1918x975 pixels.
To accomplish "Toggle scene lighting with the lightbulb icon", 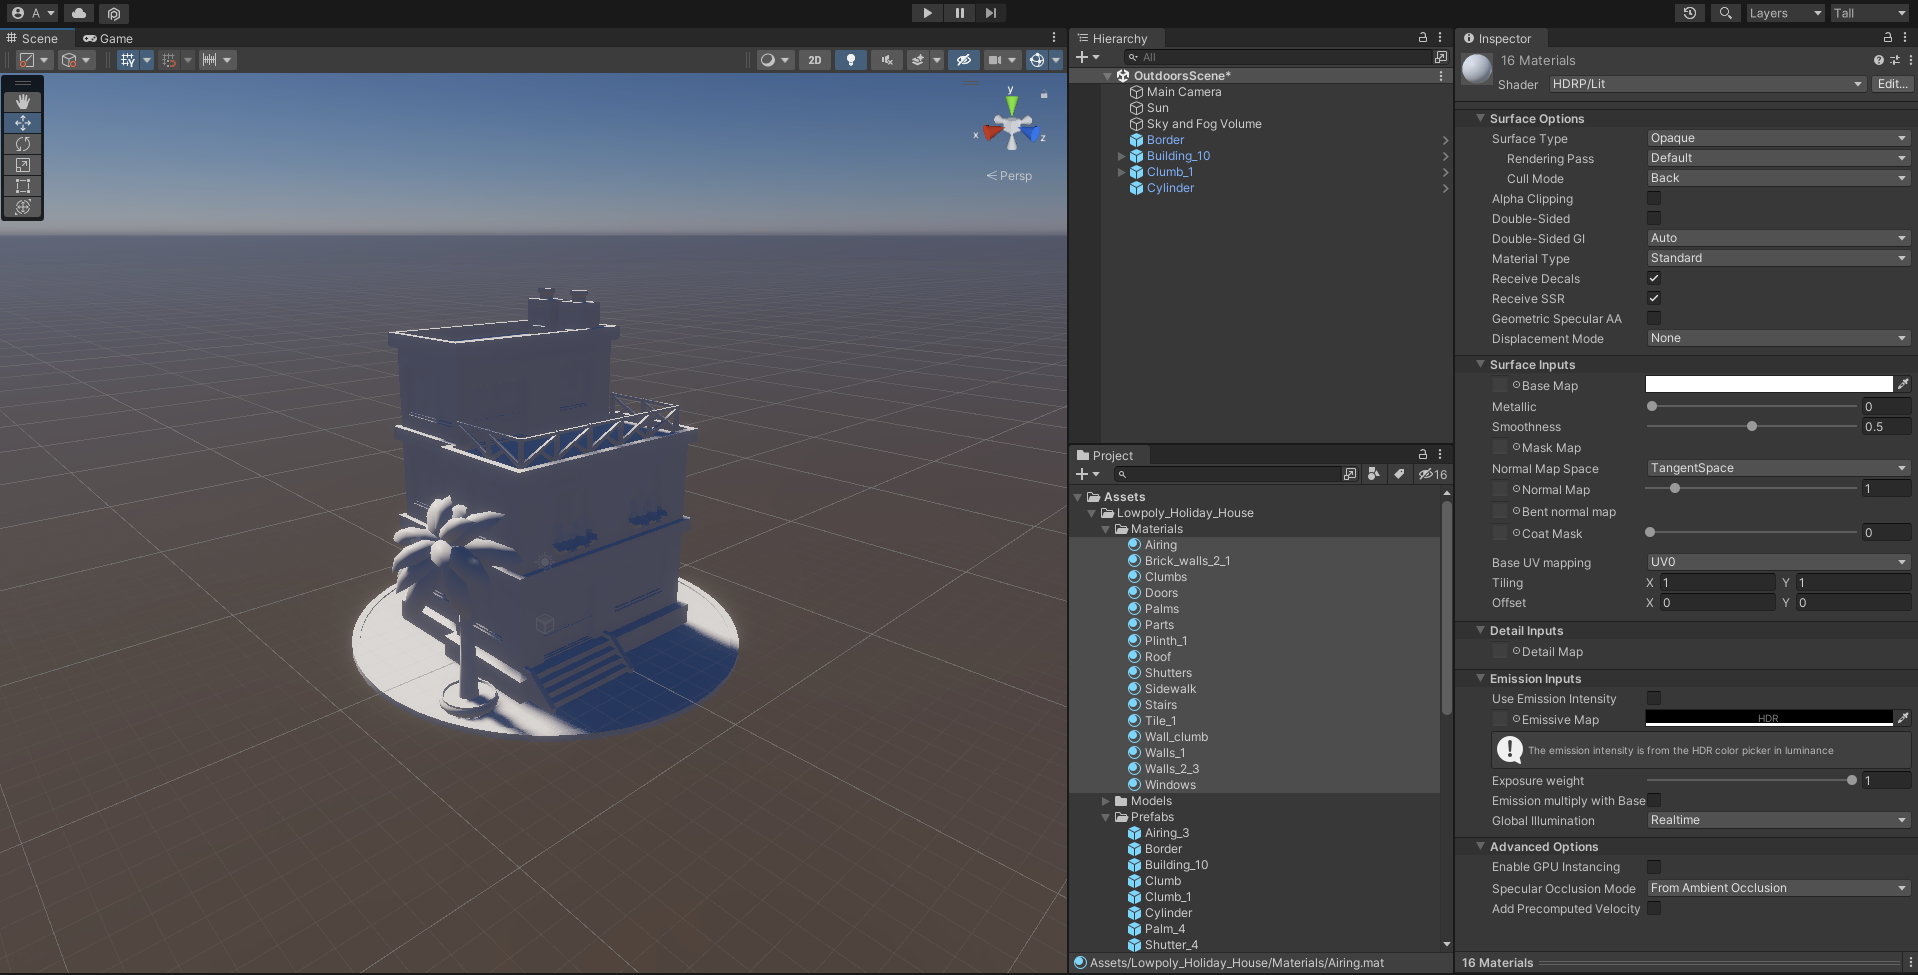I will pos(850,60).
